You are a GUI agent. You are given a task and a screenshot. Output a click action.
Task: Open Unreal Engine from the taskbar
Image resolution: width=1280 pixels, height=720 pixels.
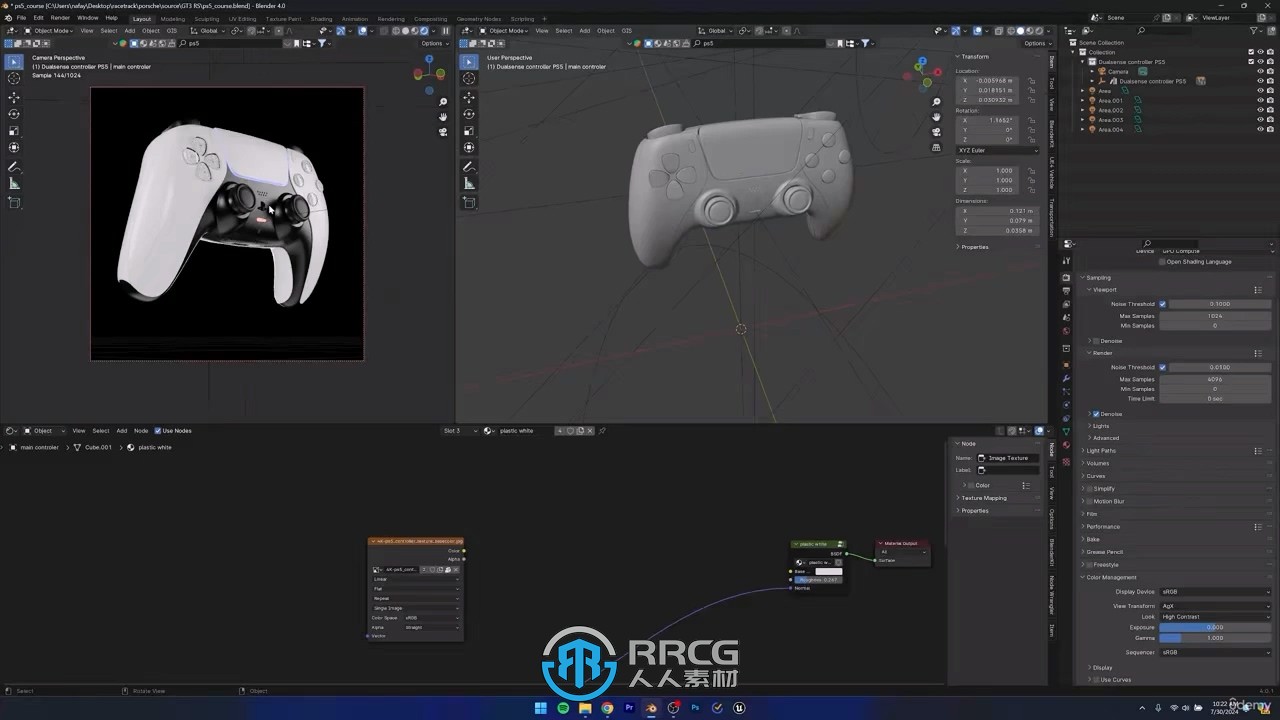coord(739,708)
